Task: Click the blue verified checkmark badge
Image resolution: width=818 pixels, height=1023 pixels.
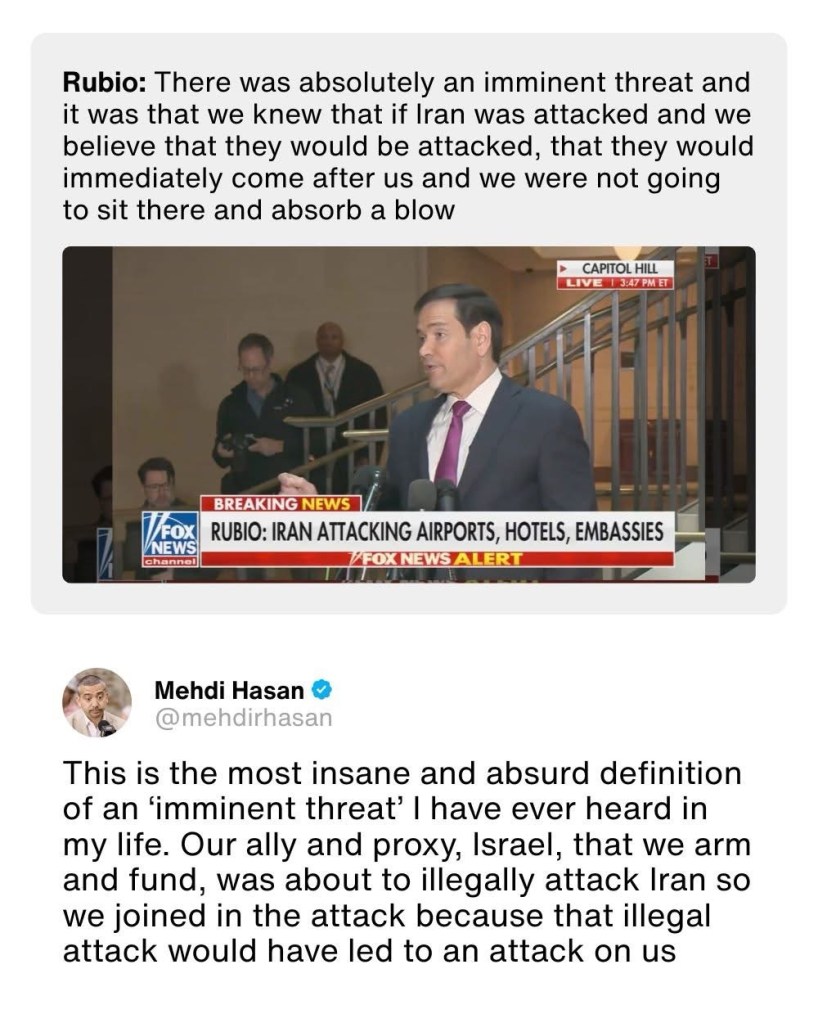Action: [x=322, y=690]
